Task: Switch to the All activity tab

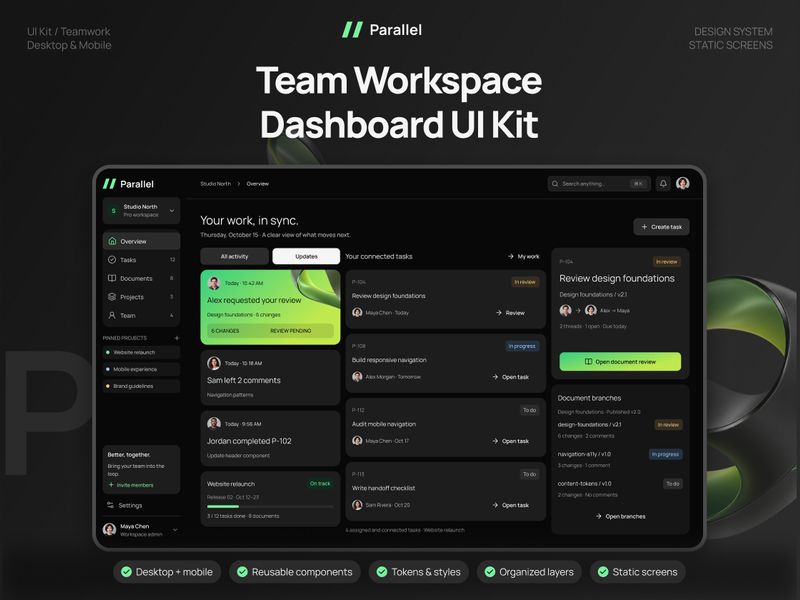Action: point(235,256)
